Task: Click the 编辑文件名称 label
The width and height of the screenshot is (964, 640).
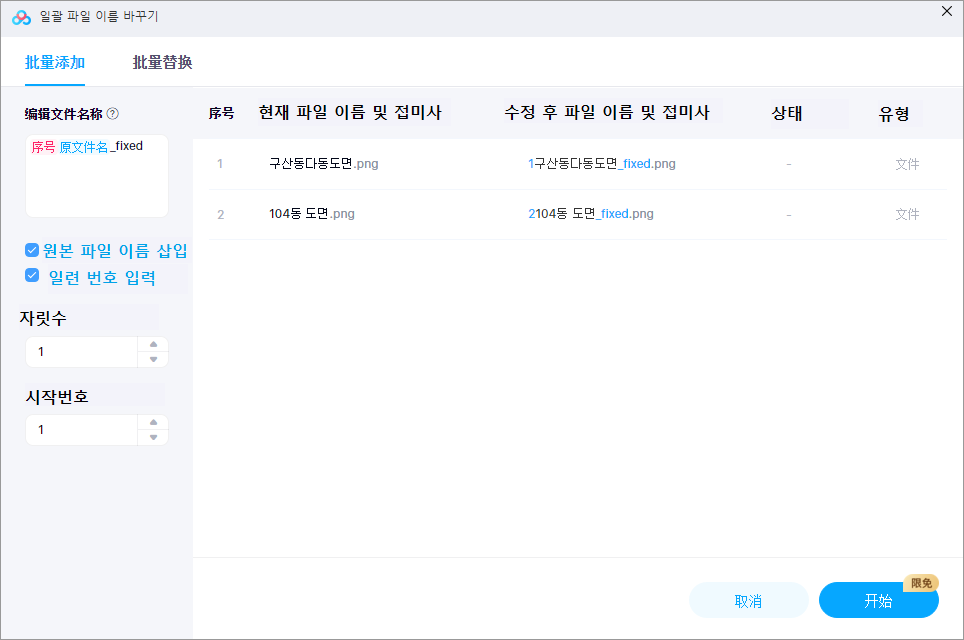Action: point(63,114)
